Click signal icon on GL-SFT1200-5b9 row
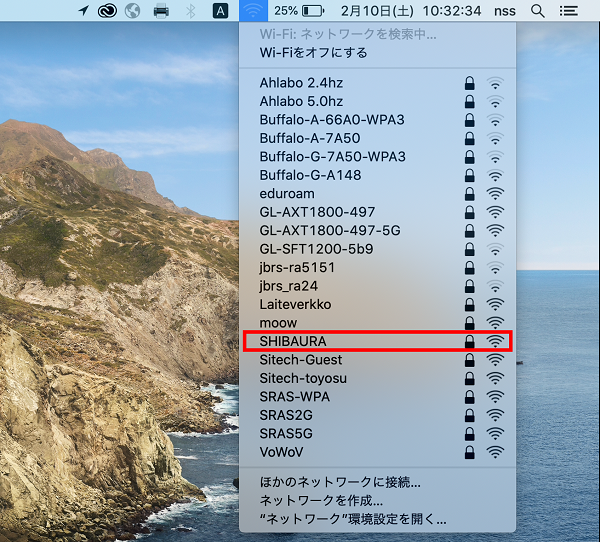 (495, 249)
